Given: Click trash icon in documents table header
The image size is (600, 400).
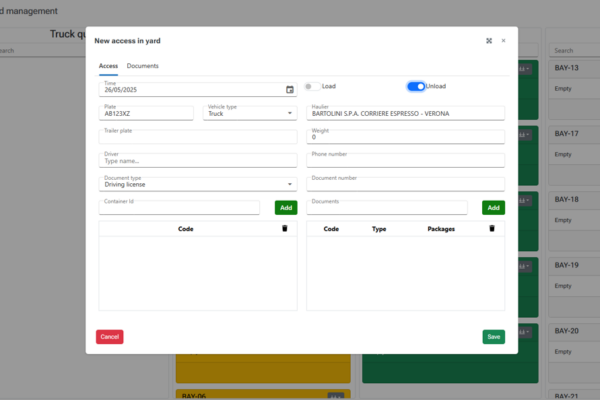Looking at the screenshot, I should point(491,228).
